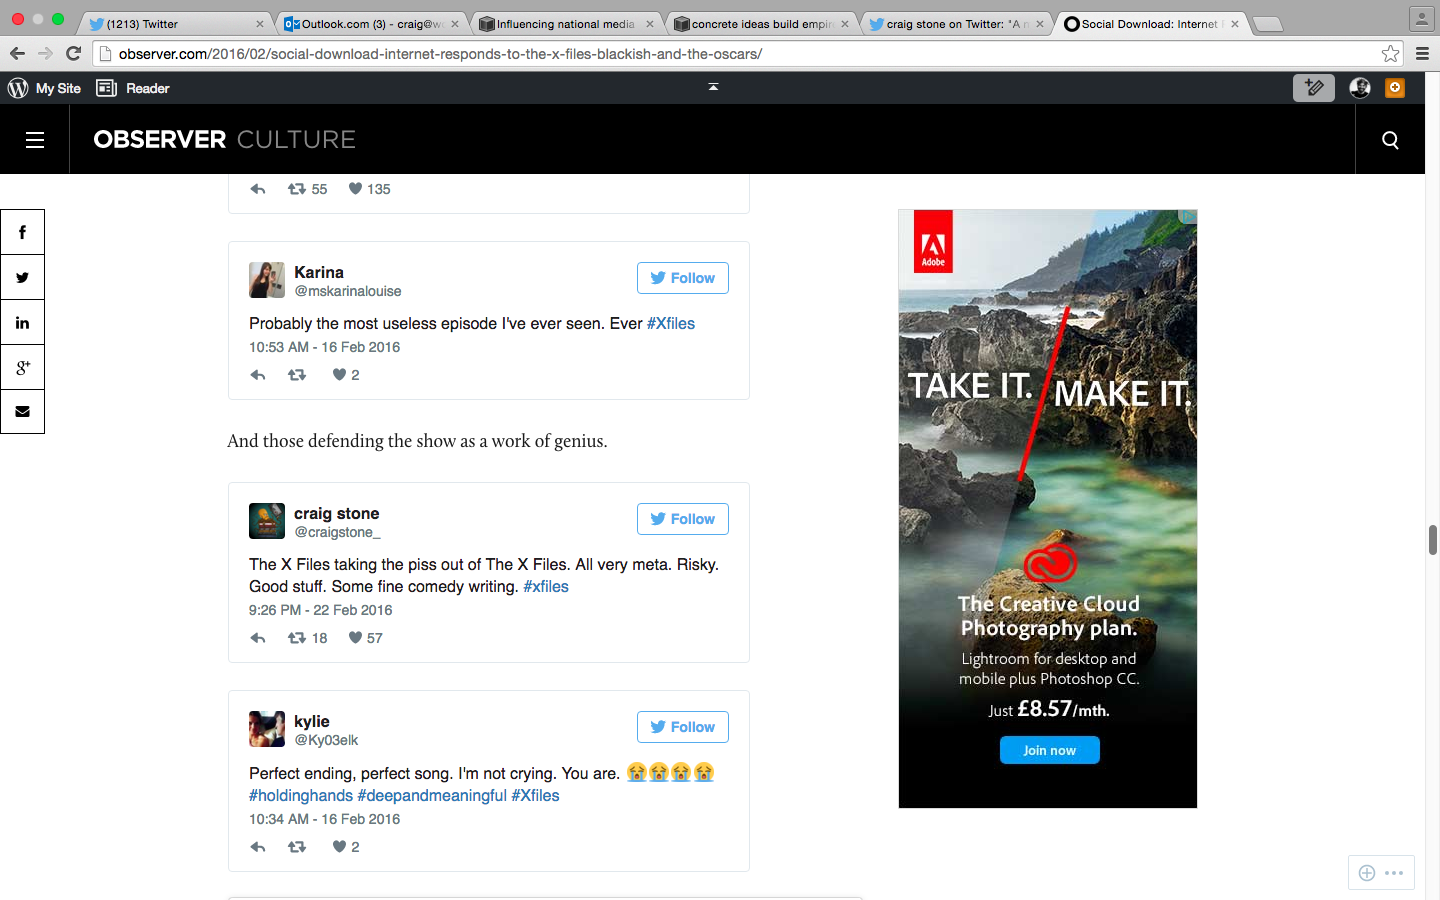
Task: Share the article on Facebook
Action: [x=22, y=232]
